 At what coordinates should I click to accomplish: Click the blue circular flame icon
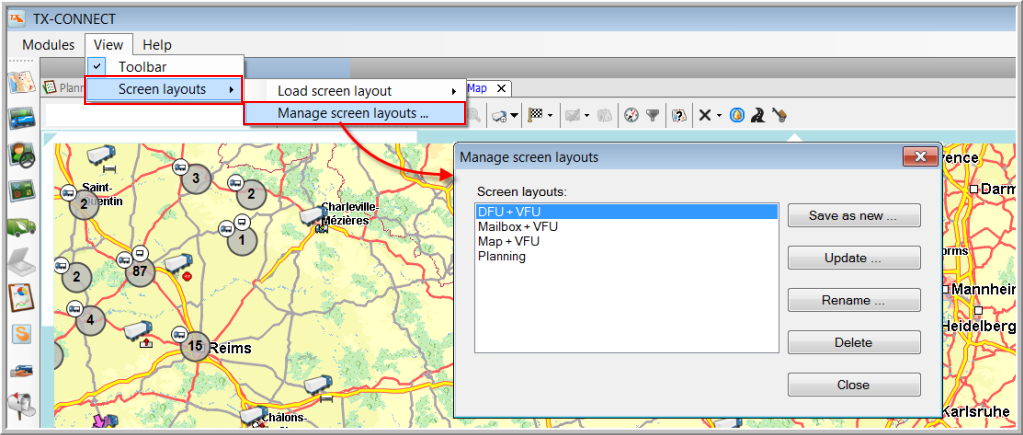pos(737,115)
